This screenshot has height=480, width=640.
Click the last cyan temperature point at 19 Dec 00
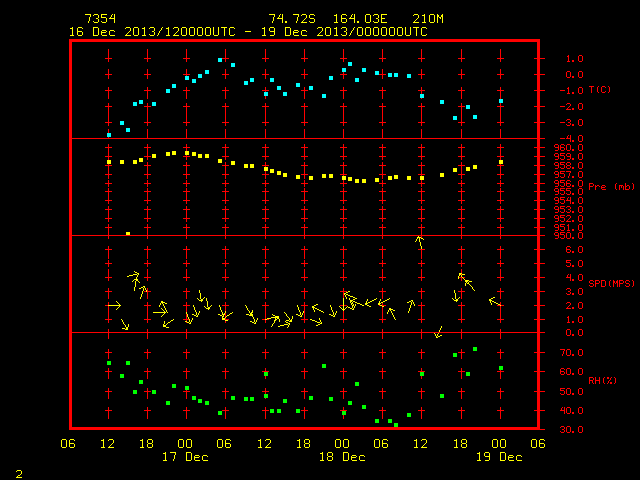point(501,101)
